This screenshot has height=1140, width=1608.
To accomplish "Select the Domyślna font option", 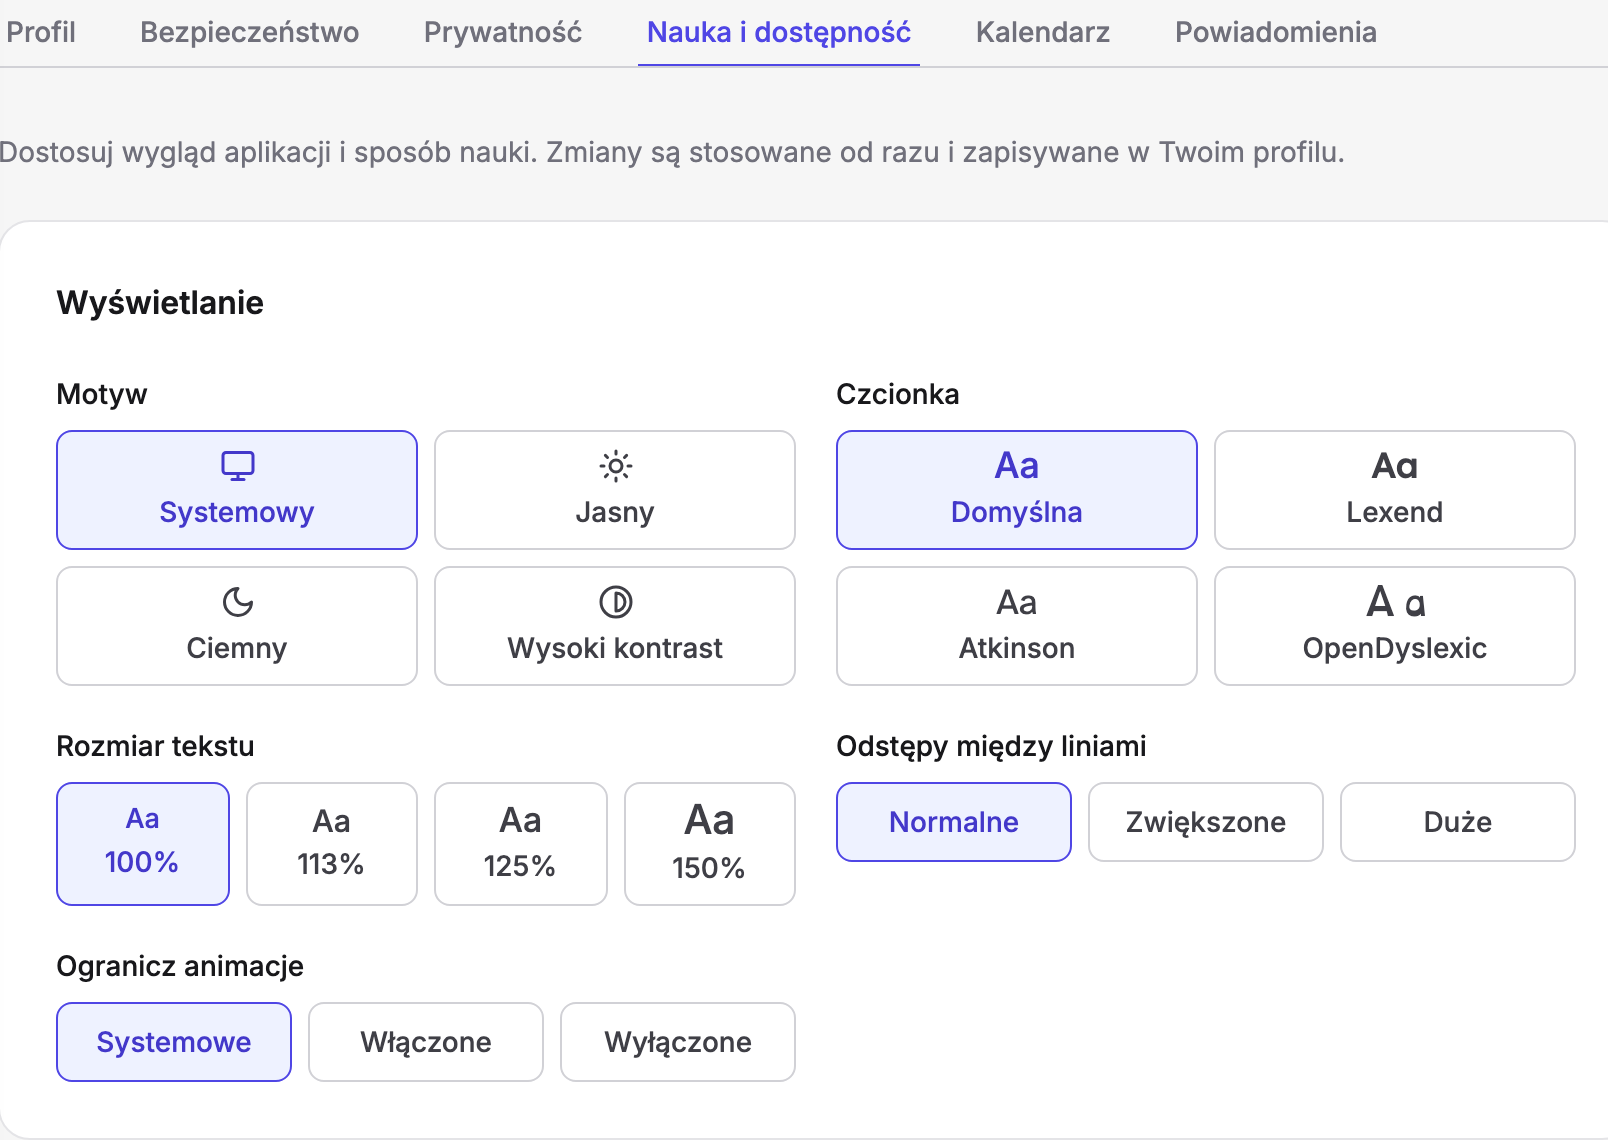I will point(1017,490).
